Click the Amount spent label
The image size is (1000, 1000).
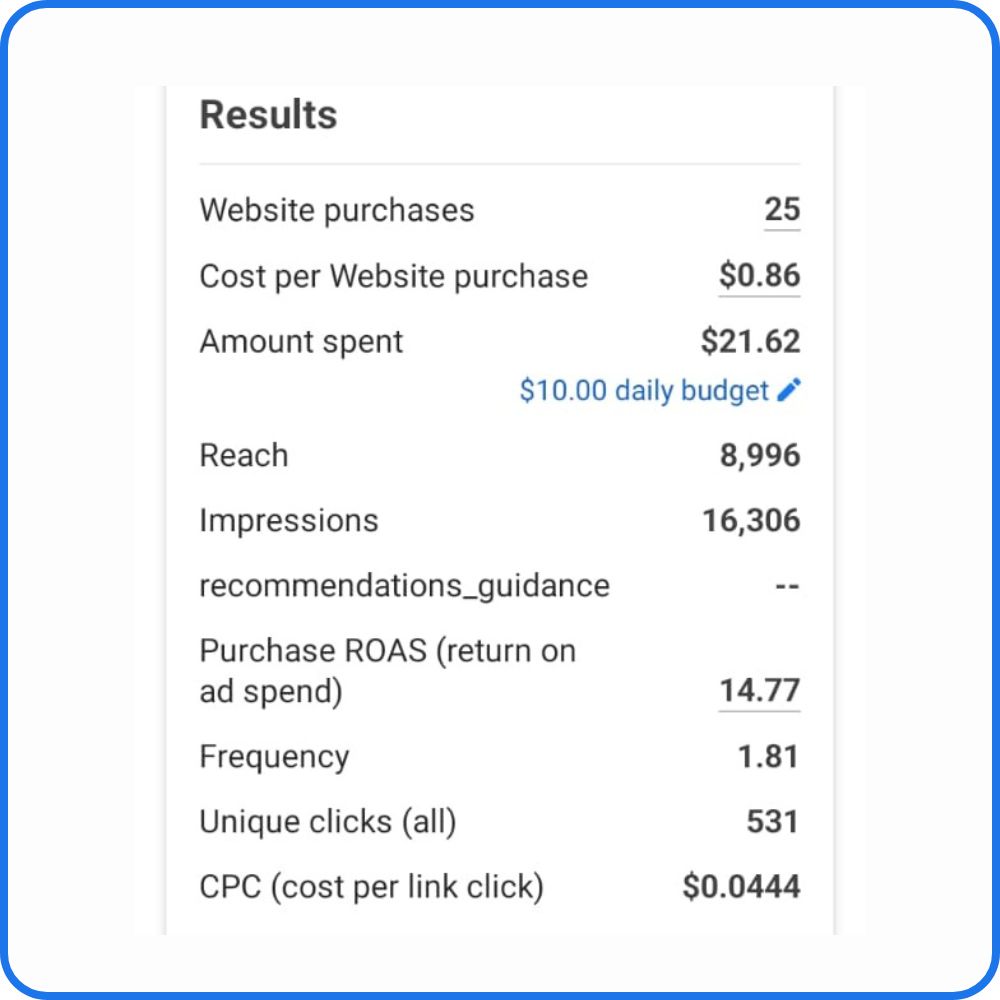(301, 342)
